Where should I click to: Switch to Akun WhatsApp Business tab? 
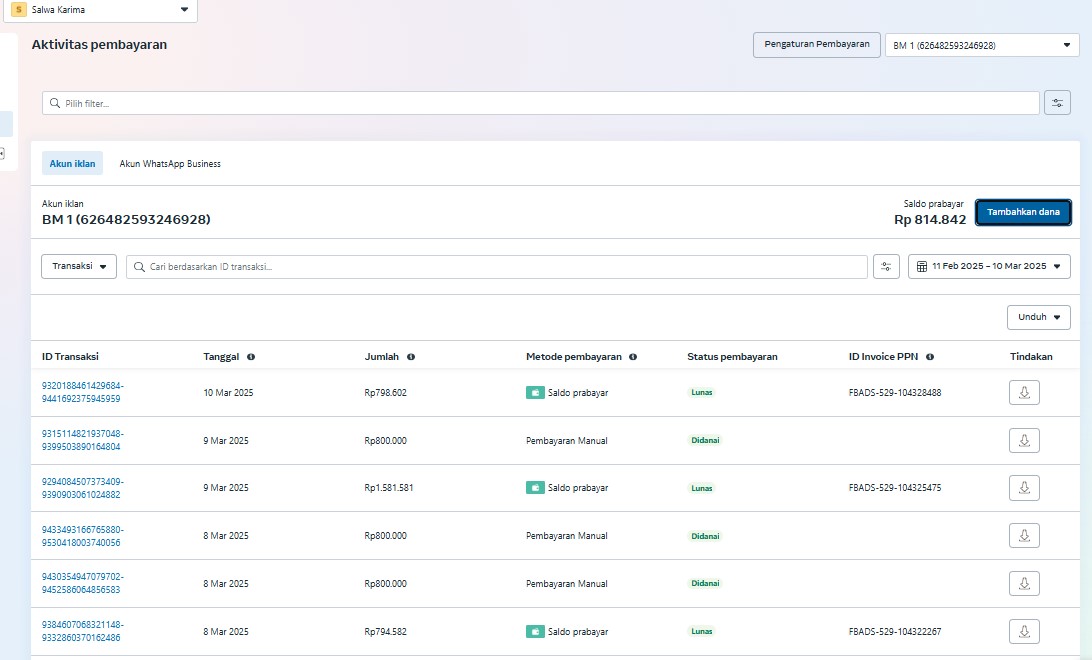click(170, 164)
